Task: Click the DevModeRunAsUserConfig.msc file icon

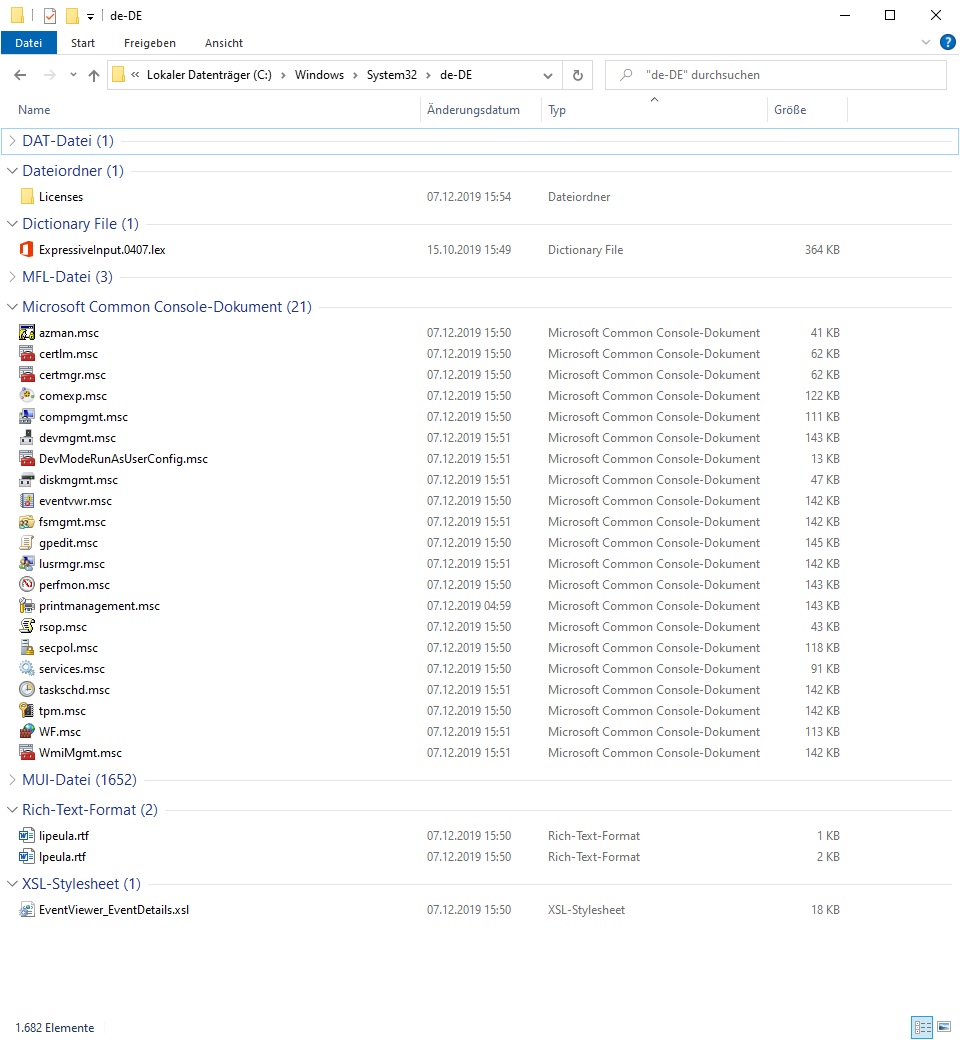Action: (27, 458)
